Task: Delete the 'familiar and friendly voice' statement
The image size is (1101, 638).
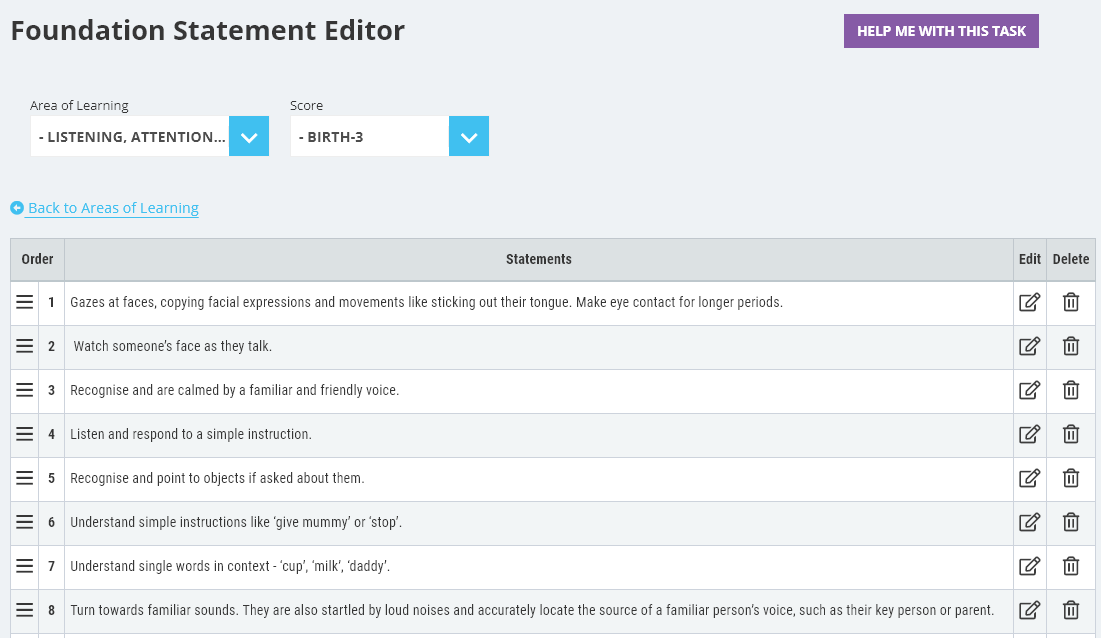Action: 1071,390
